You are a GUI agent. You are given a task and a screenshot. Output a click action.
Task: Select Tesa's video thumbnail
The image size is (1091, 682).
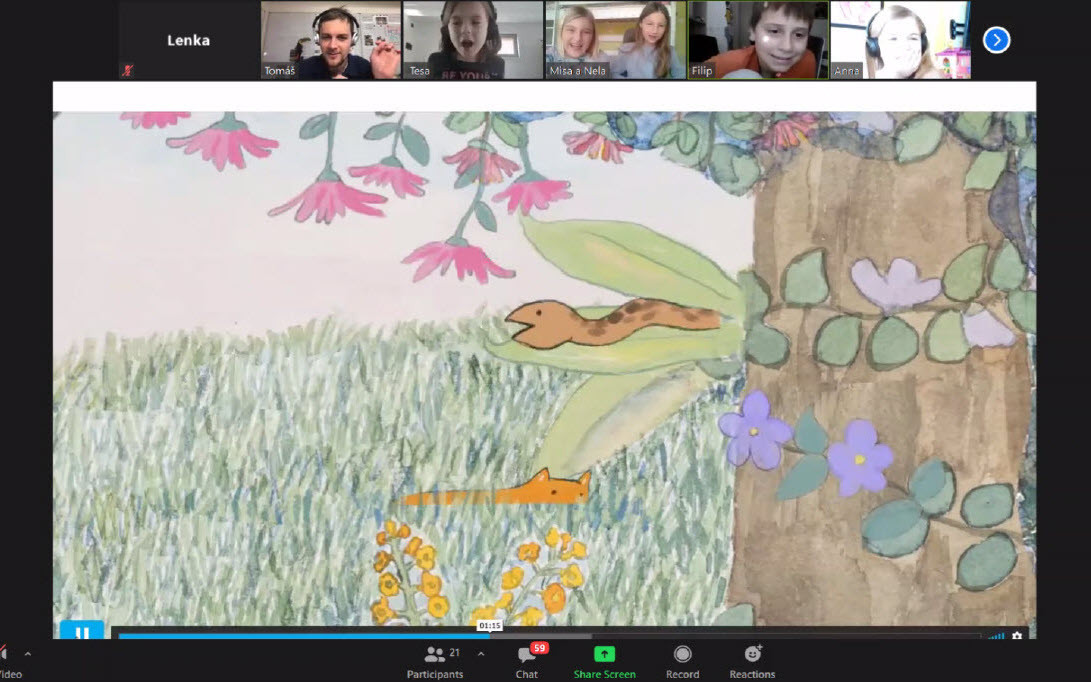point(473,40)
